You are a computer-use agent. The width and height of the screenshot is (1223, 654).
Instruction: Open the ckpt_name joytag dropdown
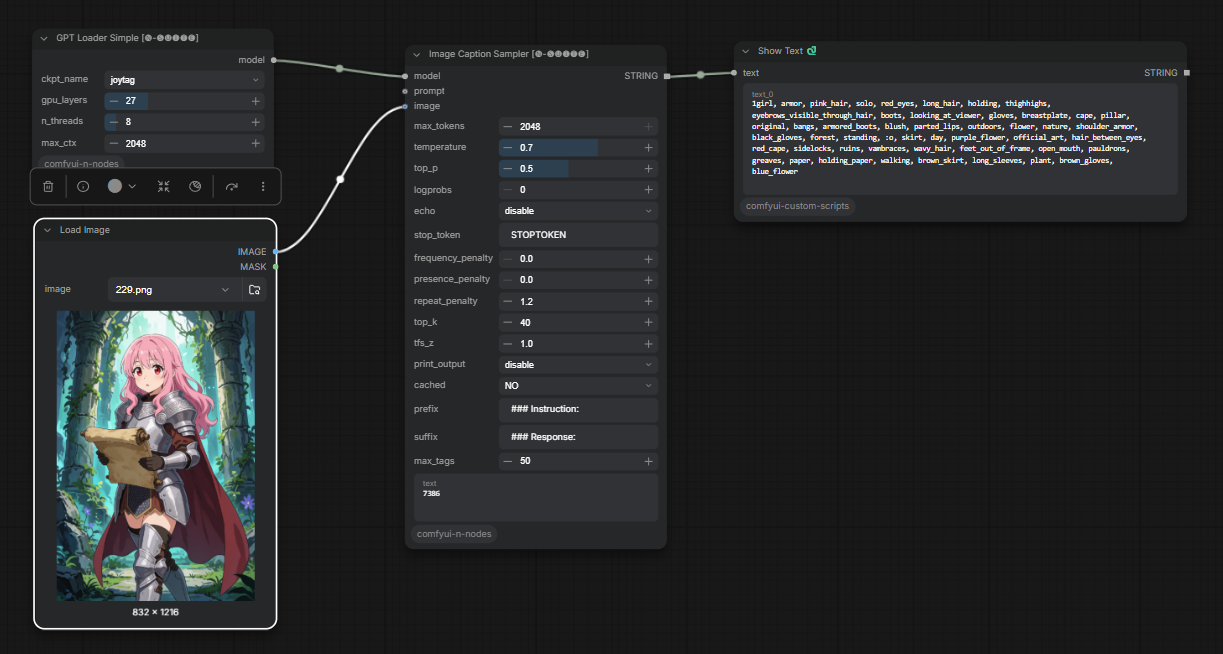point(184,79)
